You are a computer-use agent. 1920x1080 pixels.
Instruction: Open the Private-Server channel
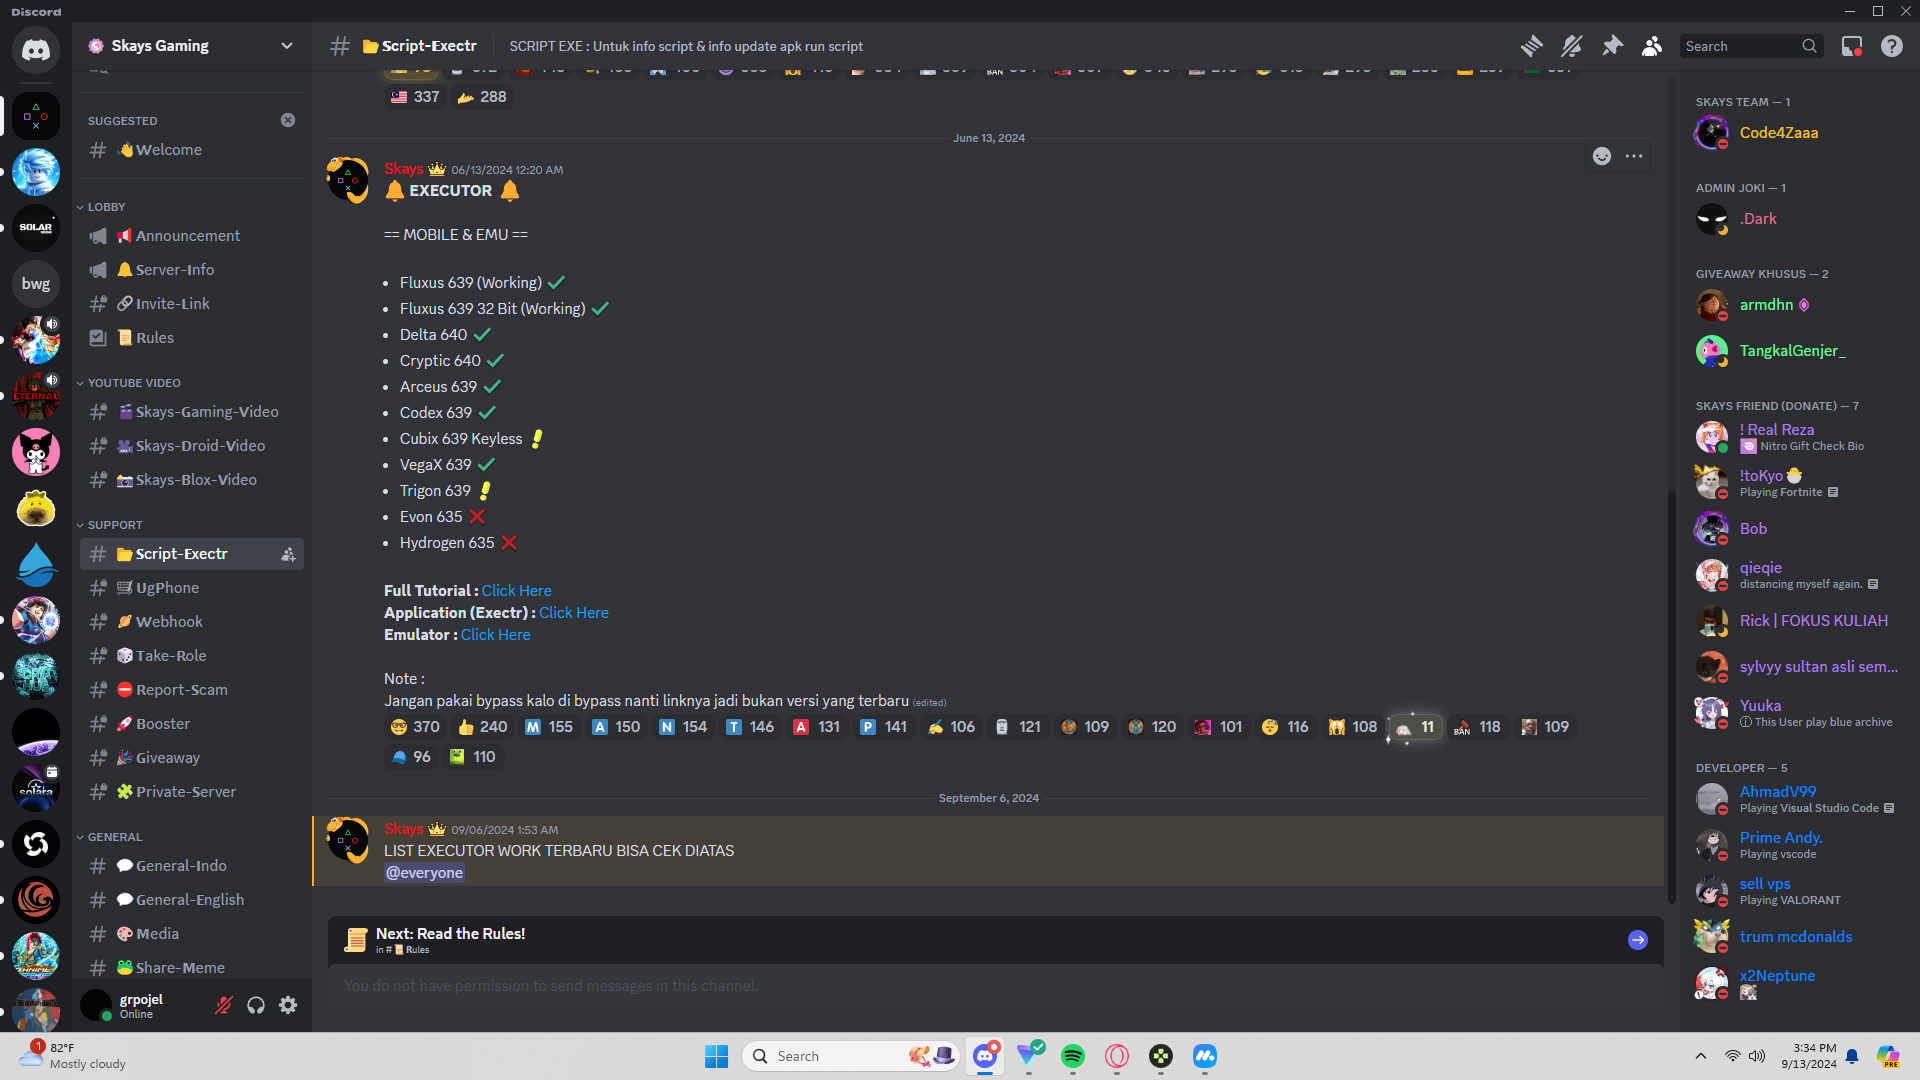pos(192,792)
